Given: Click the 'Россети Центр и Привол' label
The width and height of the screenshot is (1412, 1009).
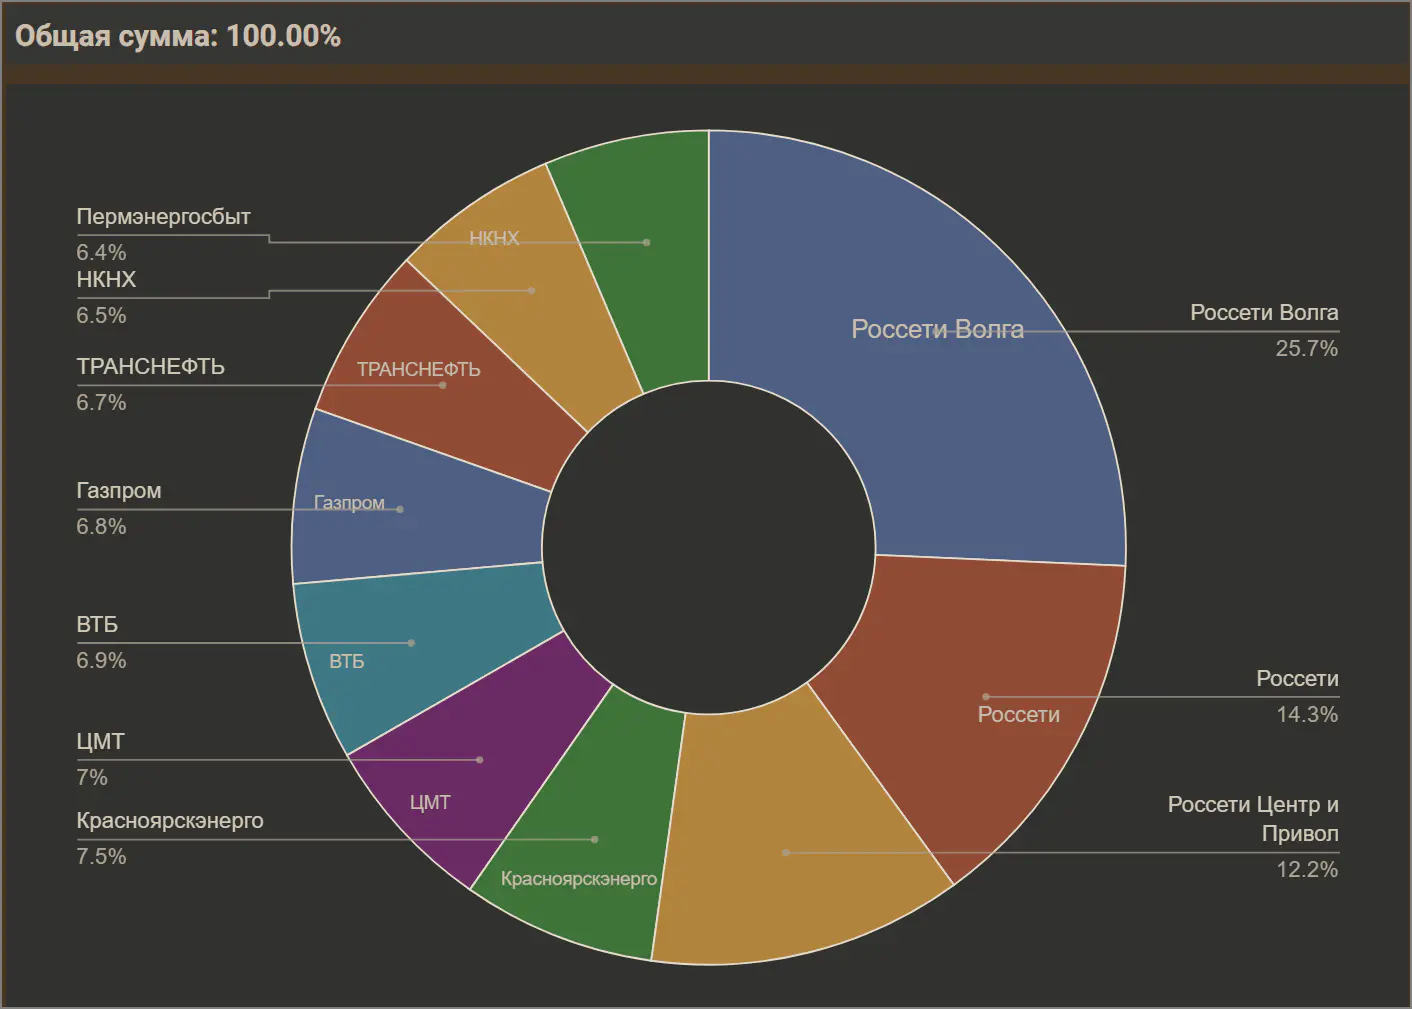Looking at the screenshot, I should tap(1253, 819).
